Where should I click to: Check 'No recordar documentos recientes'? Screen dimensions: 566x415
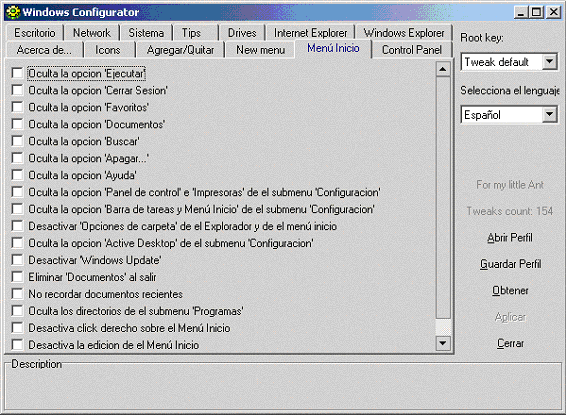coord(17,294)
